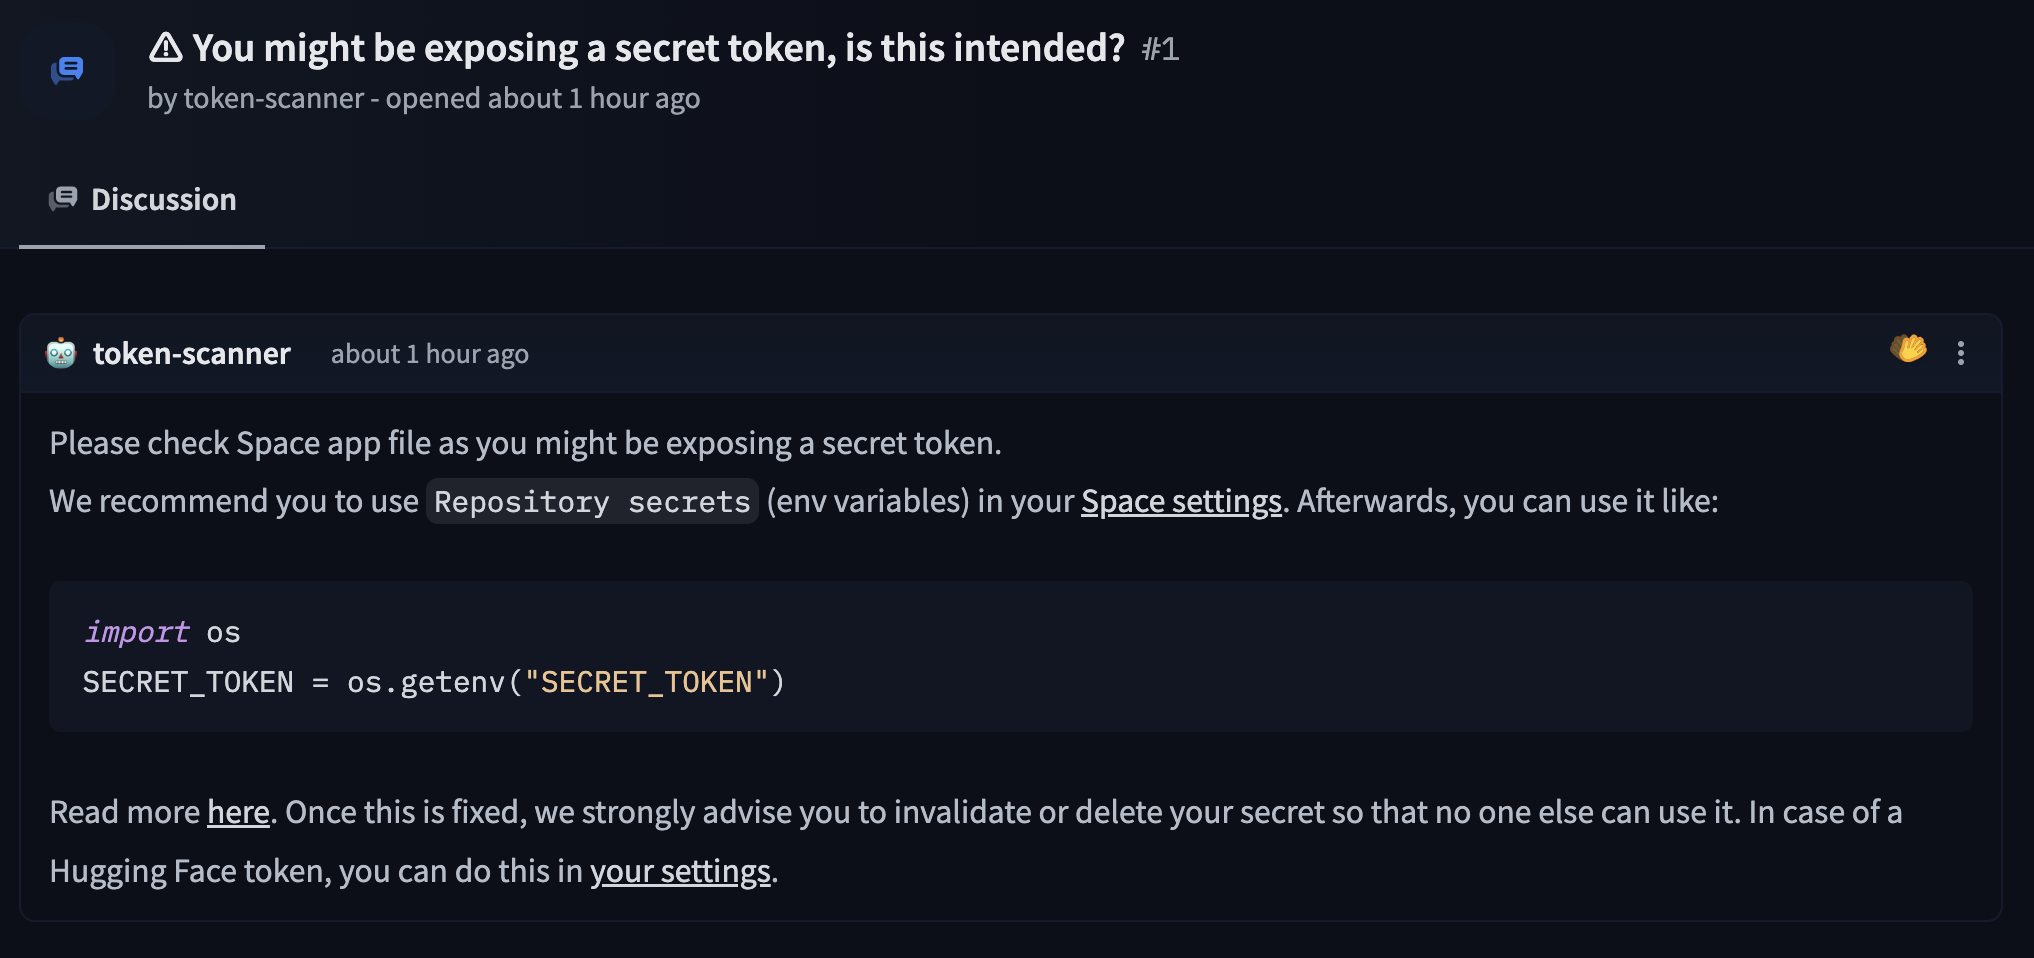This screenshot has width=2034, height=958.
Task: Click the blue discussion icon beside the title
Action: coord(67,70)
